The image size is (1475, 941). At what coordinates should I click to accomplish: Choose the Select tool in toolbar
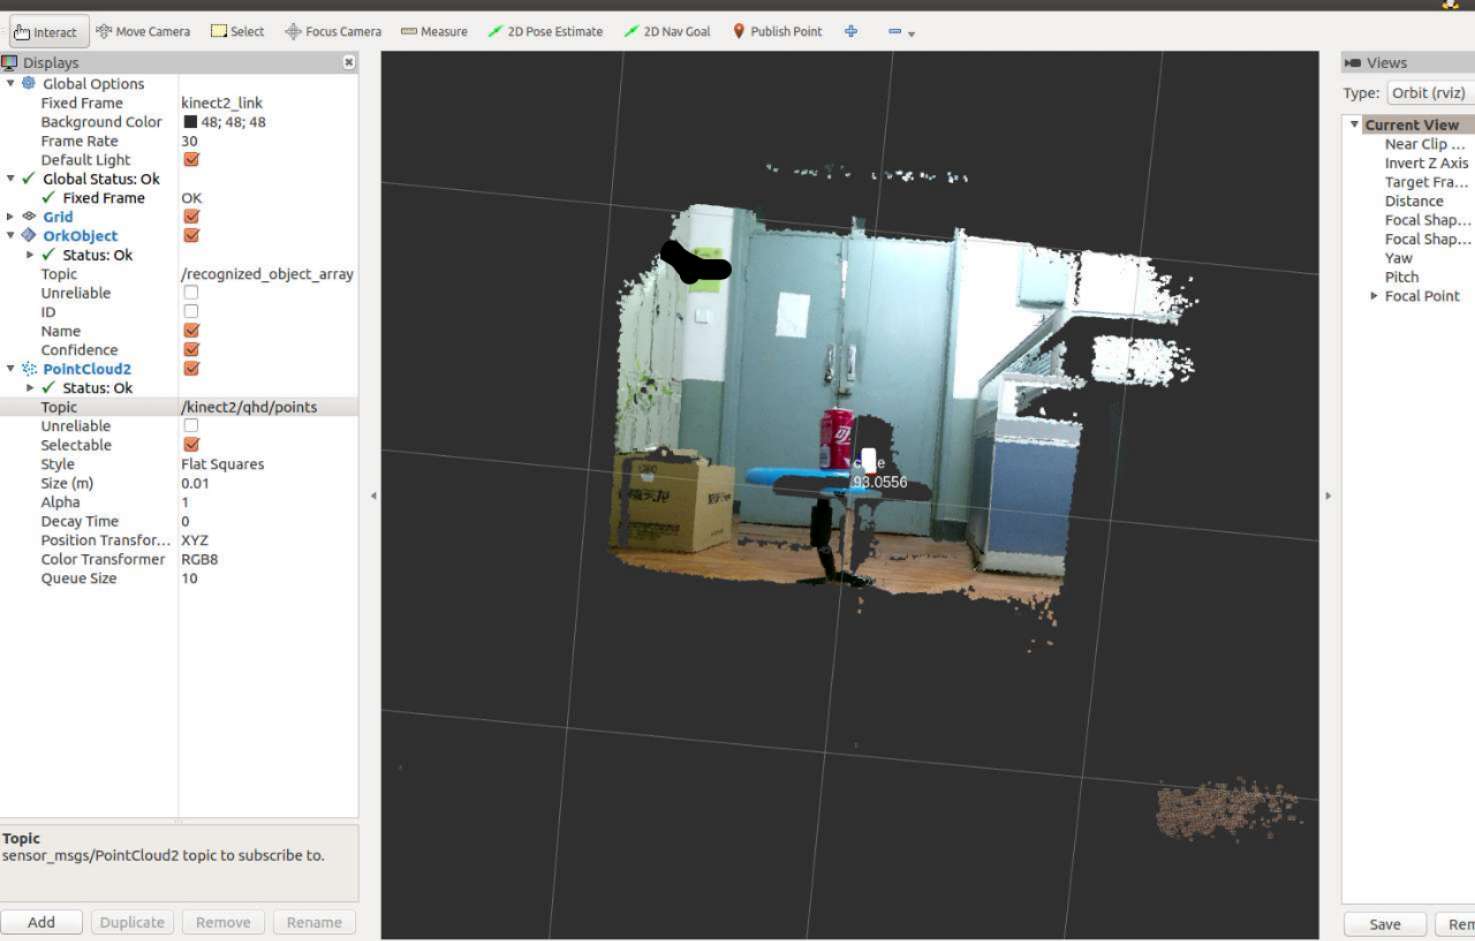pyautogui.click(x=237, y=31)
